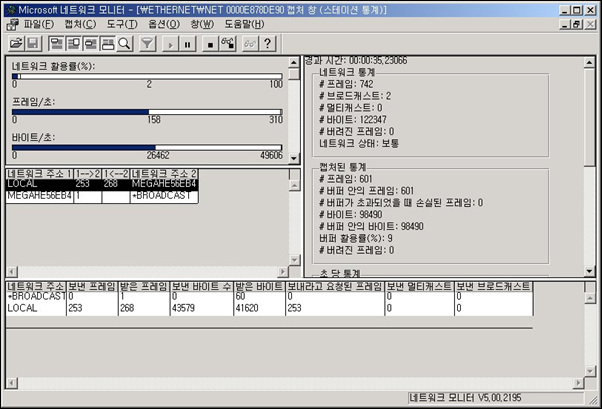The image size is (602, 409).
Task: Click the session pane scroll-left arrow
Action: (12, 272)
